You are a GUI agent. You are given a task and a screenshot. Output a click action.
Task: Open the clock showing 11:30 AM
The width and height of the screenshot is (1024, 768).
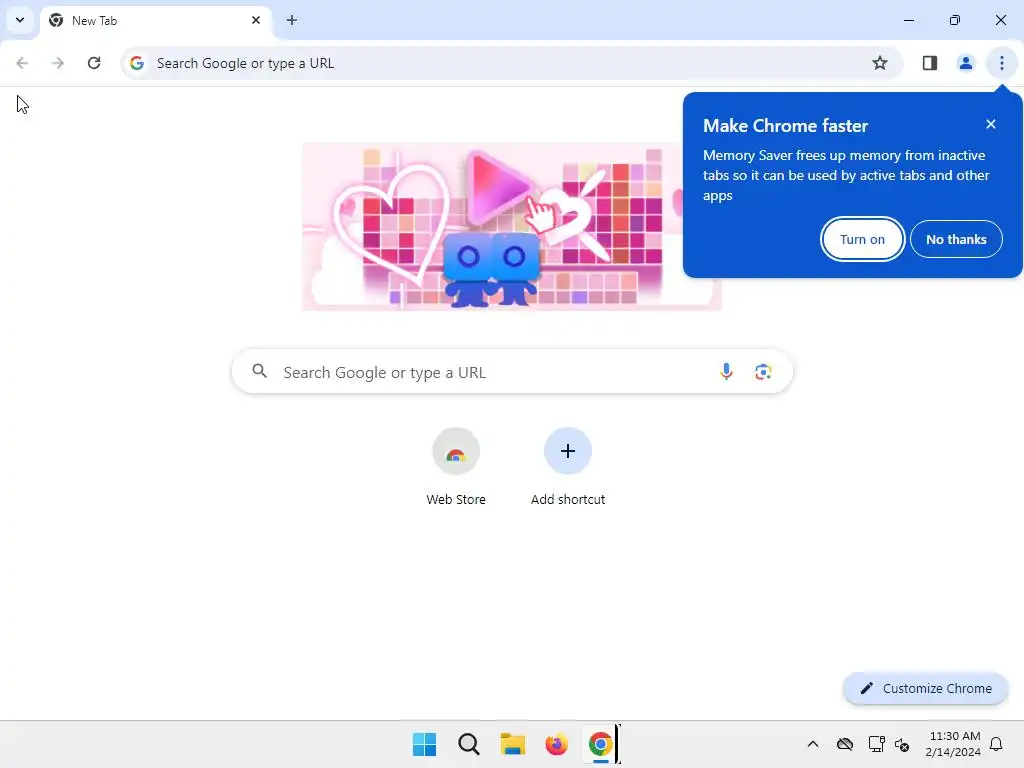point(953,744)
